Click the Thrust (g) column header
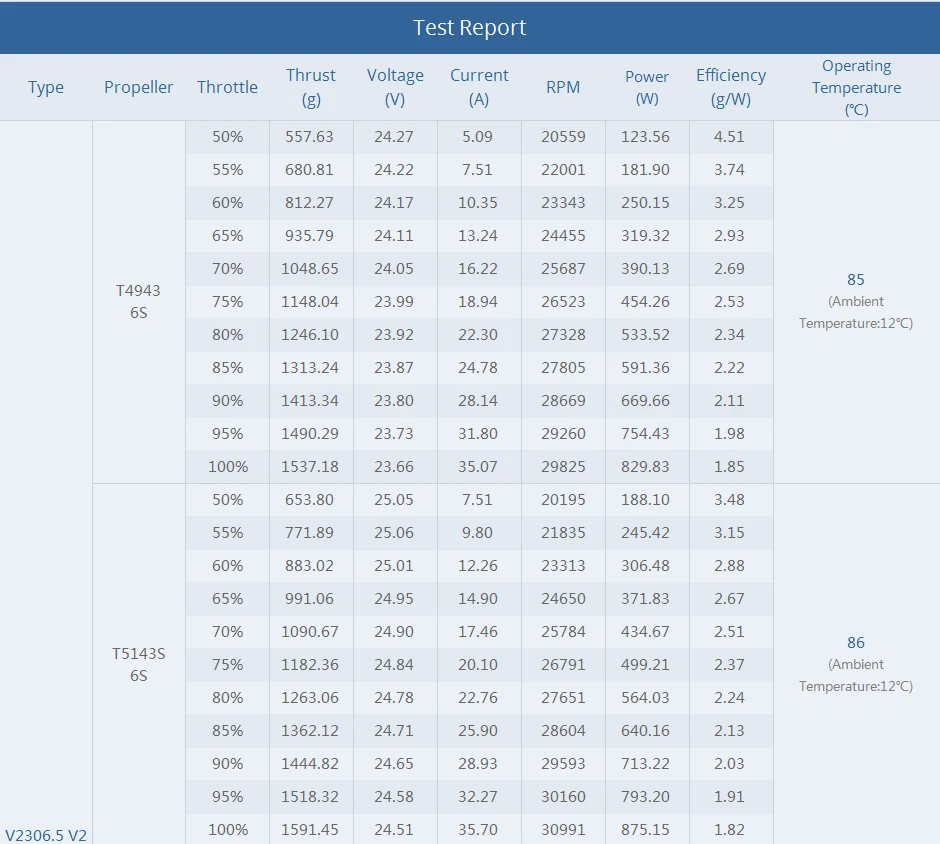This screenshot has width=940, height=844. [x=311, y=87]
